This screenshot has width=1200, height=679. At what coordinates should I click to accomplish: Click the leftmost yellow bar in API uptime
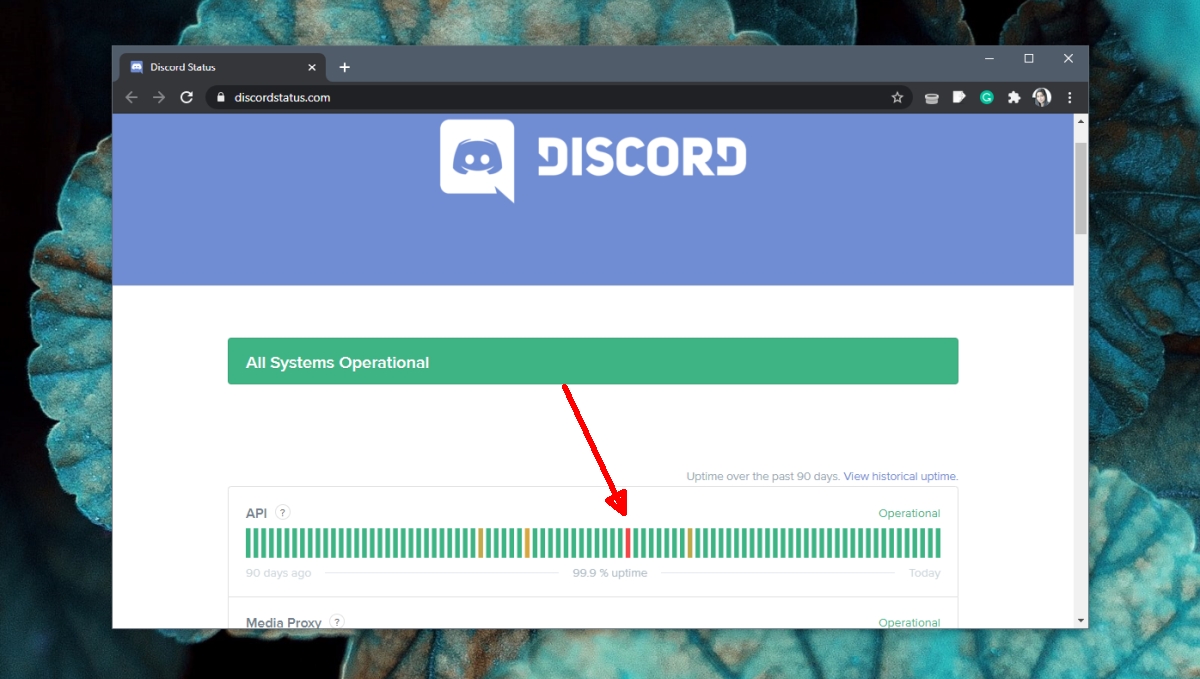pyautogui.click(x=481, y=543)
